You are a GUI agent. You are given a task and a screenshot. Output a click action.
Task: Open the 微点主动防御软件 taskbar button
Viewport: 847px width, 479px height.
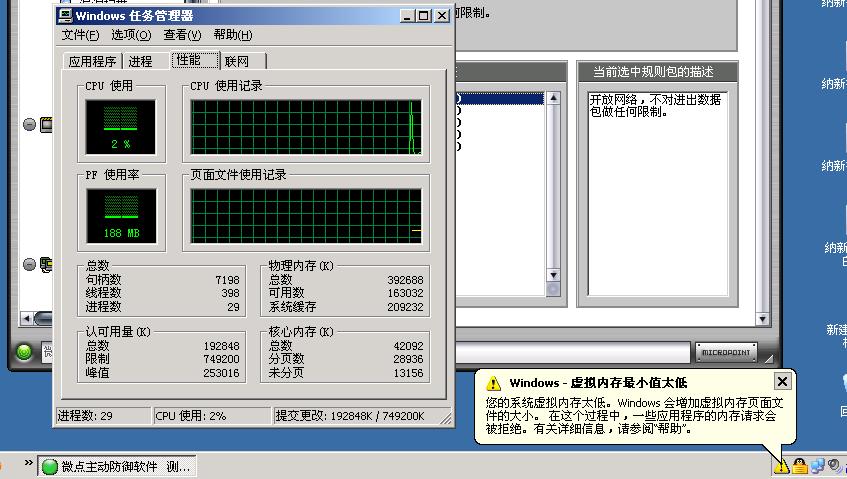click(x=116, y=467)
